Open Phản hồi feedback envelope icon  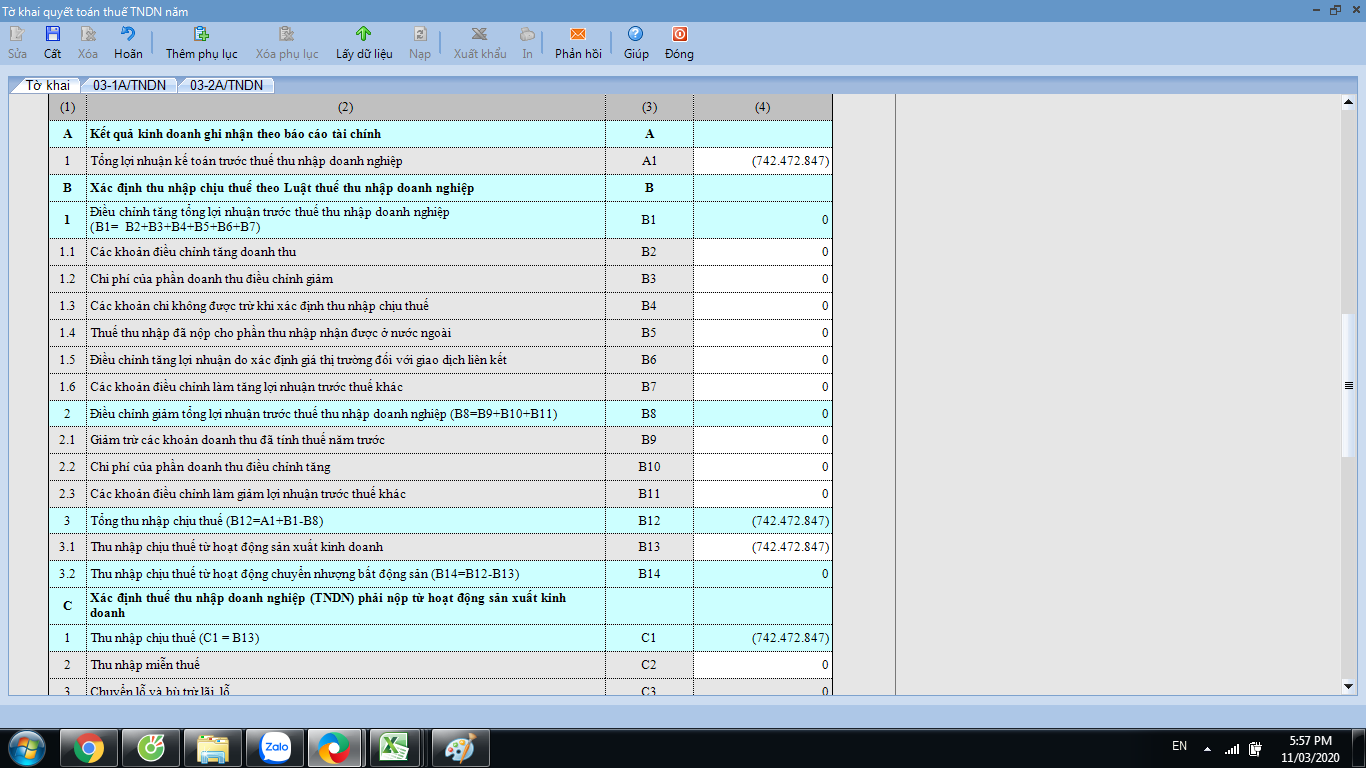[x=578, y=34]
